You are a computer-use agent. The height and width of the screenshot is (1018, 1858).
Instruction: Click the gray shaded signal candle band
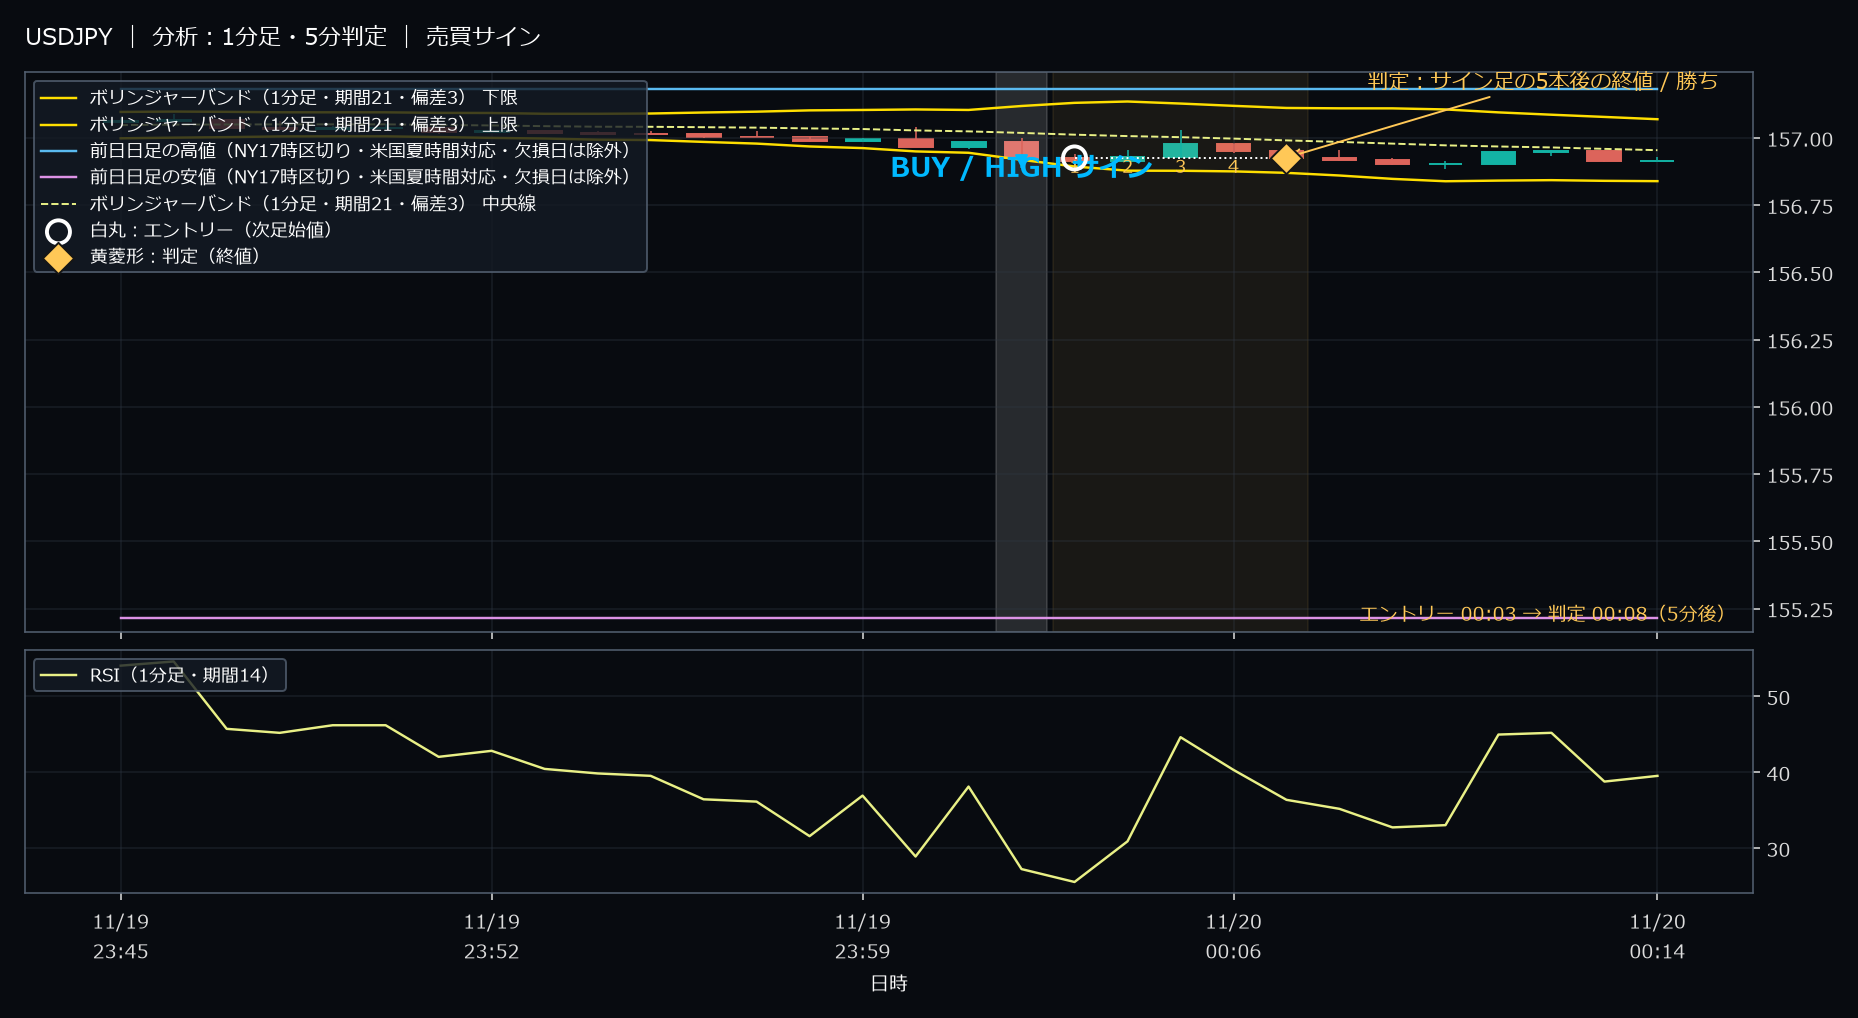pos(1021,352)
